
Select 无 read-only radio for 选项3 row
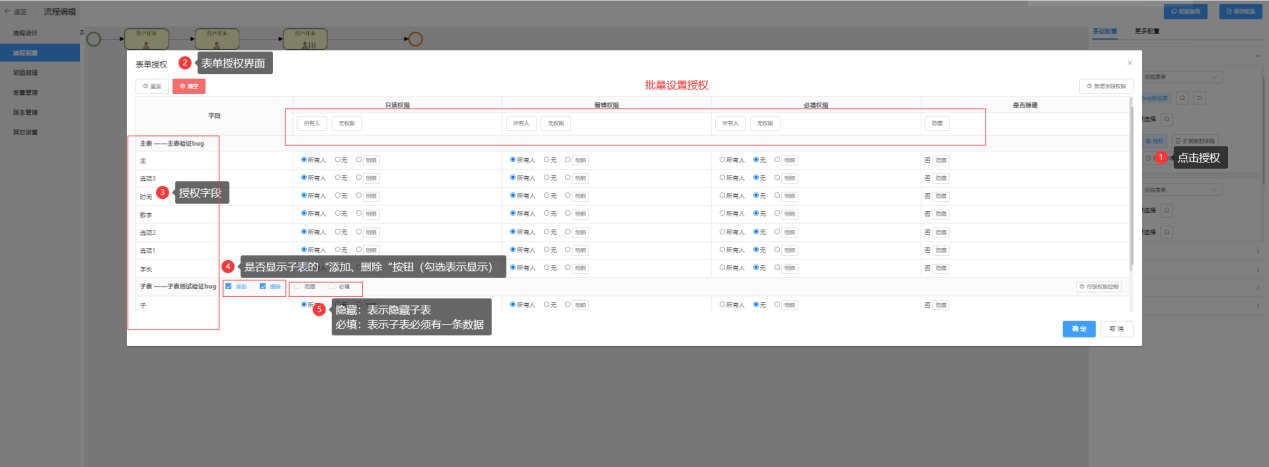pyautogui.click(x=338, y=177)
